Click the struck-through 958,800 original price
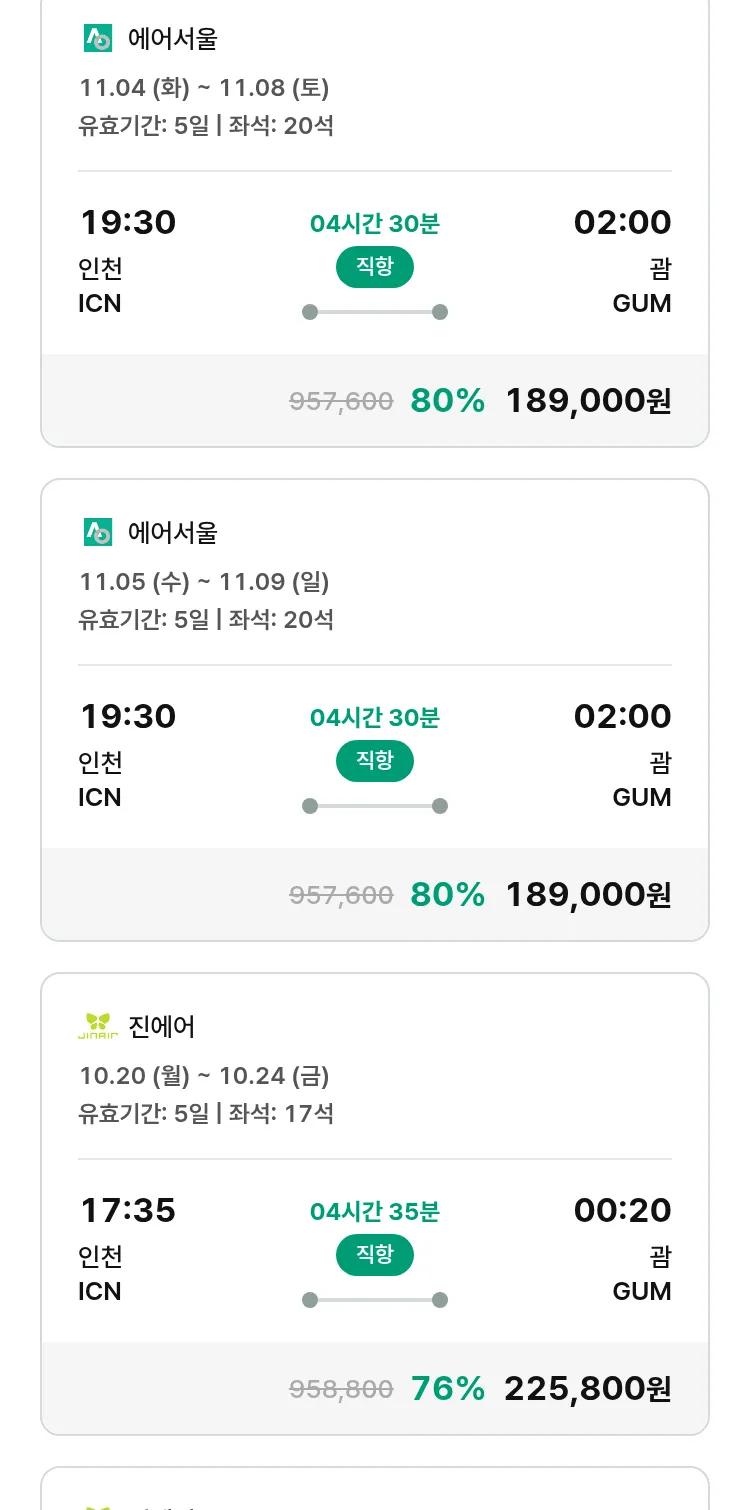 click(x=341, y=1389)
